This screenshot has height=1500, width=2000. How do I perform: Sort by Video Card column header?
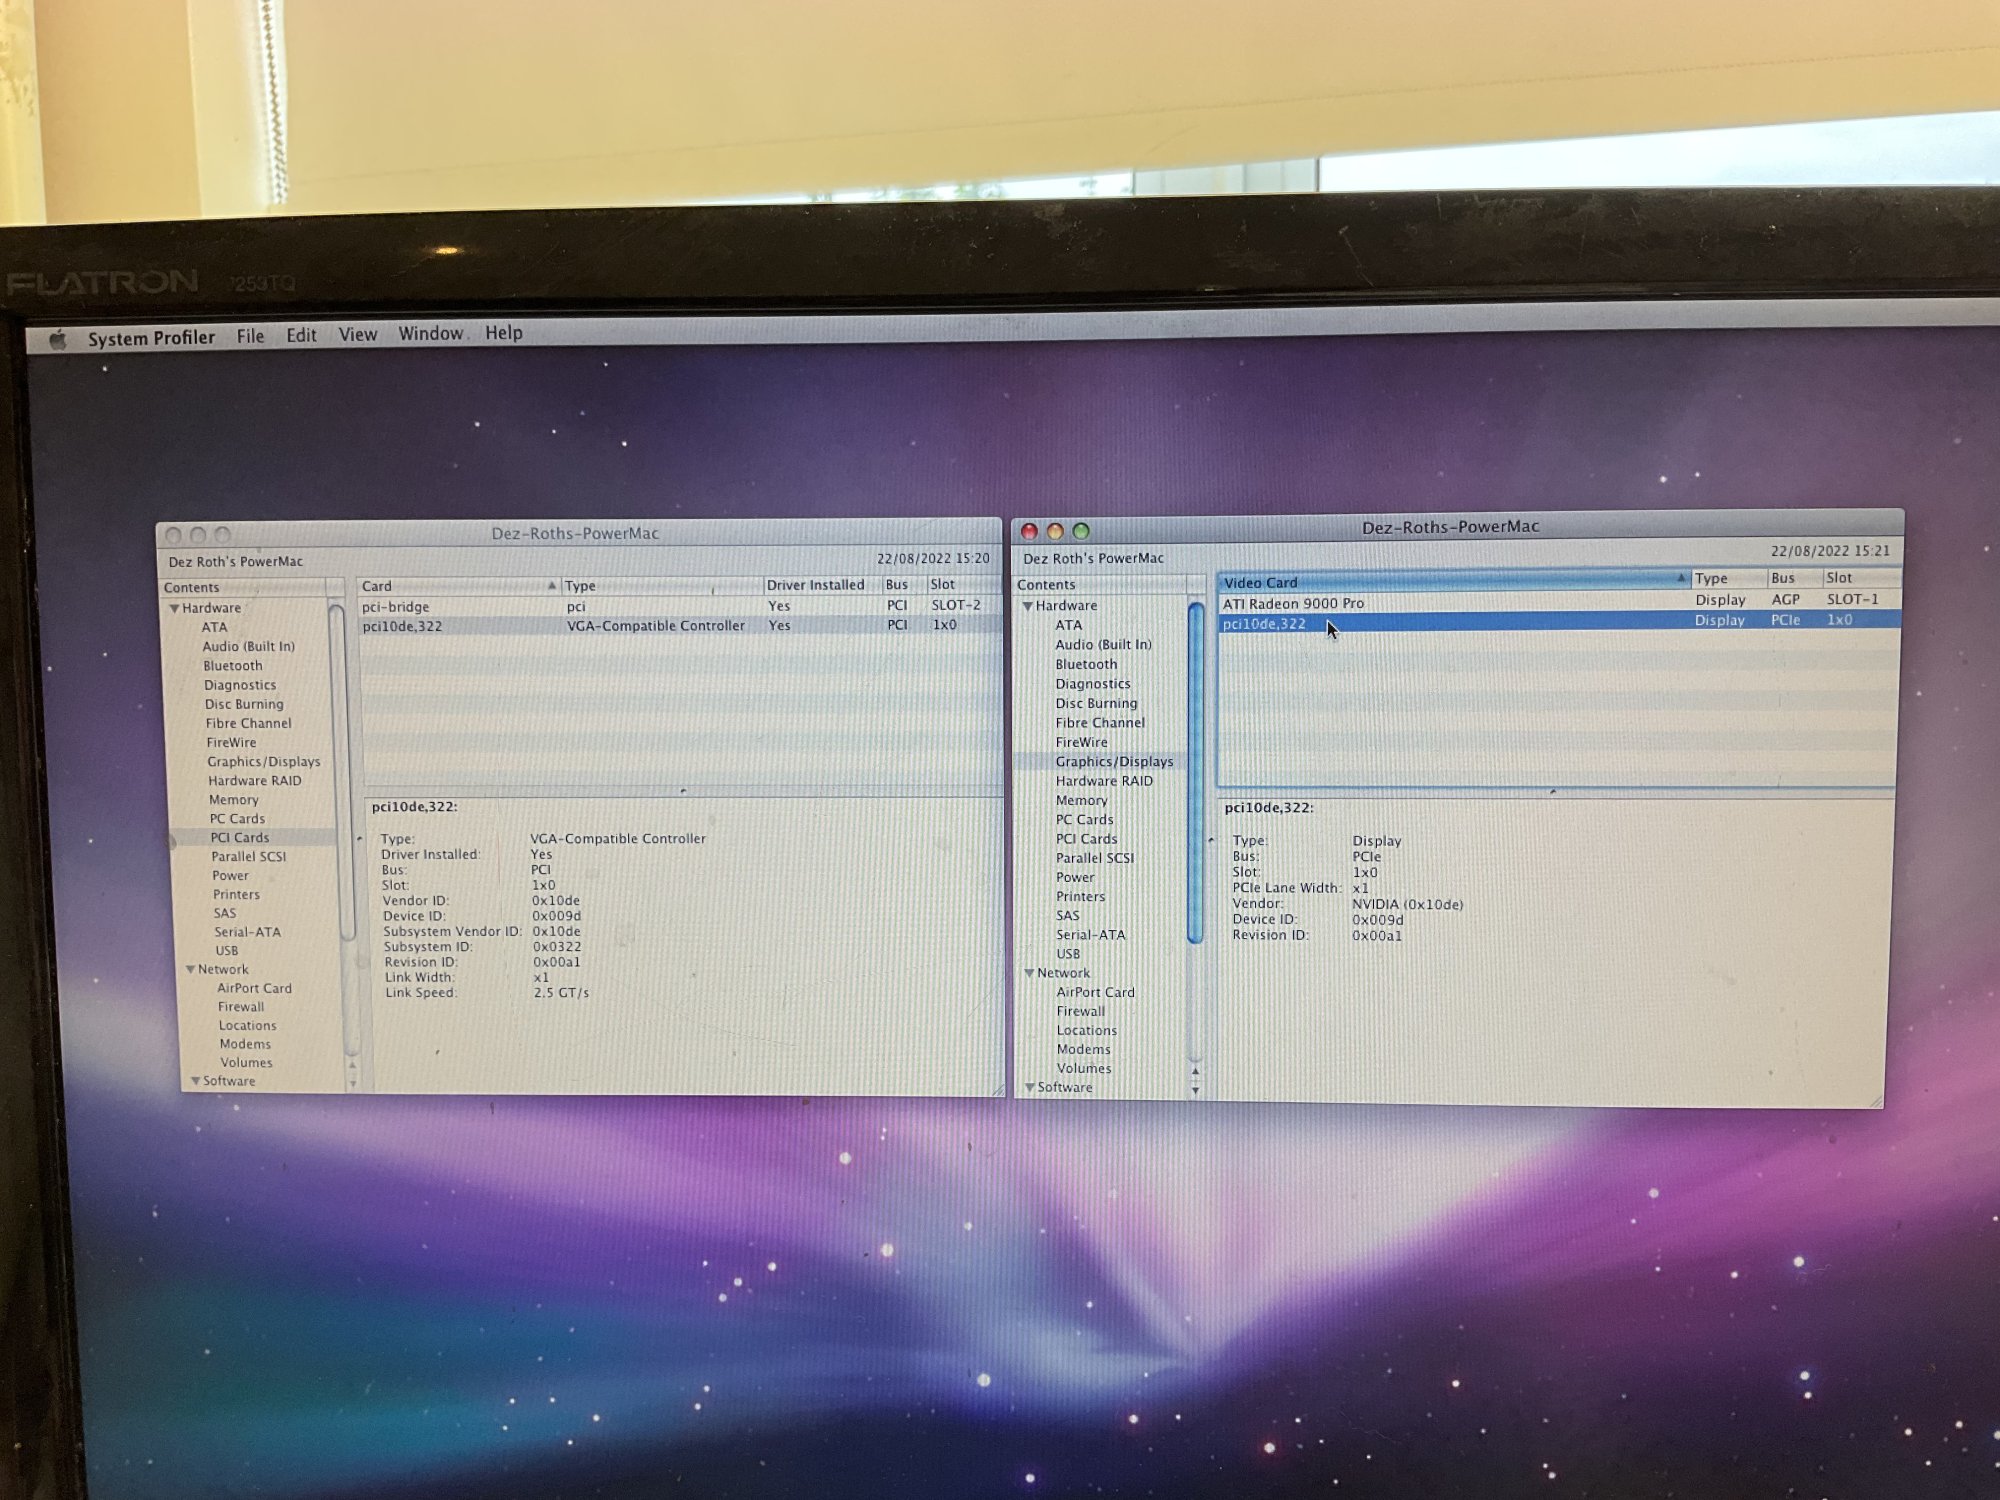(1453, 581)
